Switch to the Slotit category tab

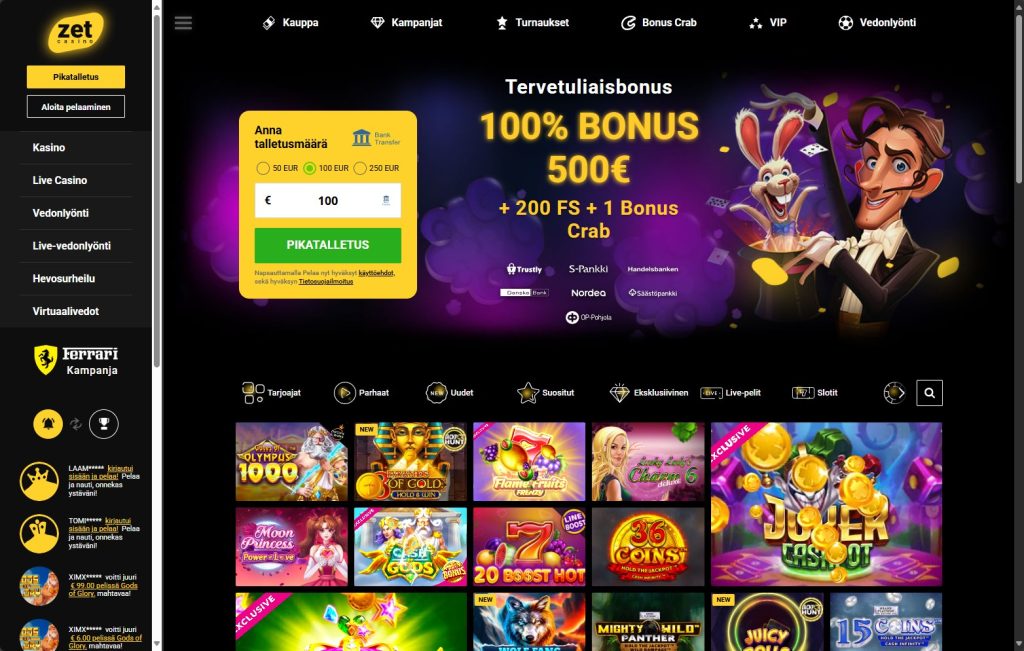coord(814,393)
